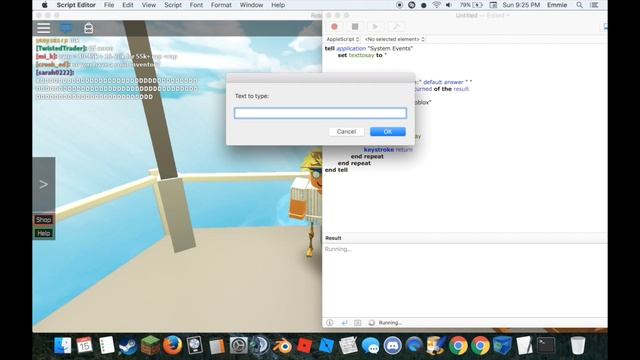Open the Edit menu

(128, 5)
